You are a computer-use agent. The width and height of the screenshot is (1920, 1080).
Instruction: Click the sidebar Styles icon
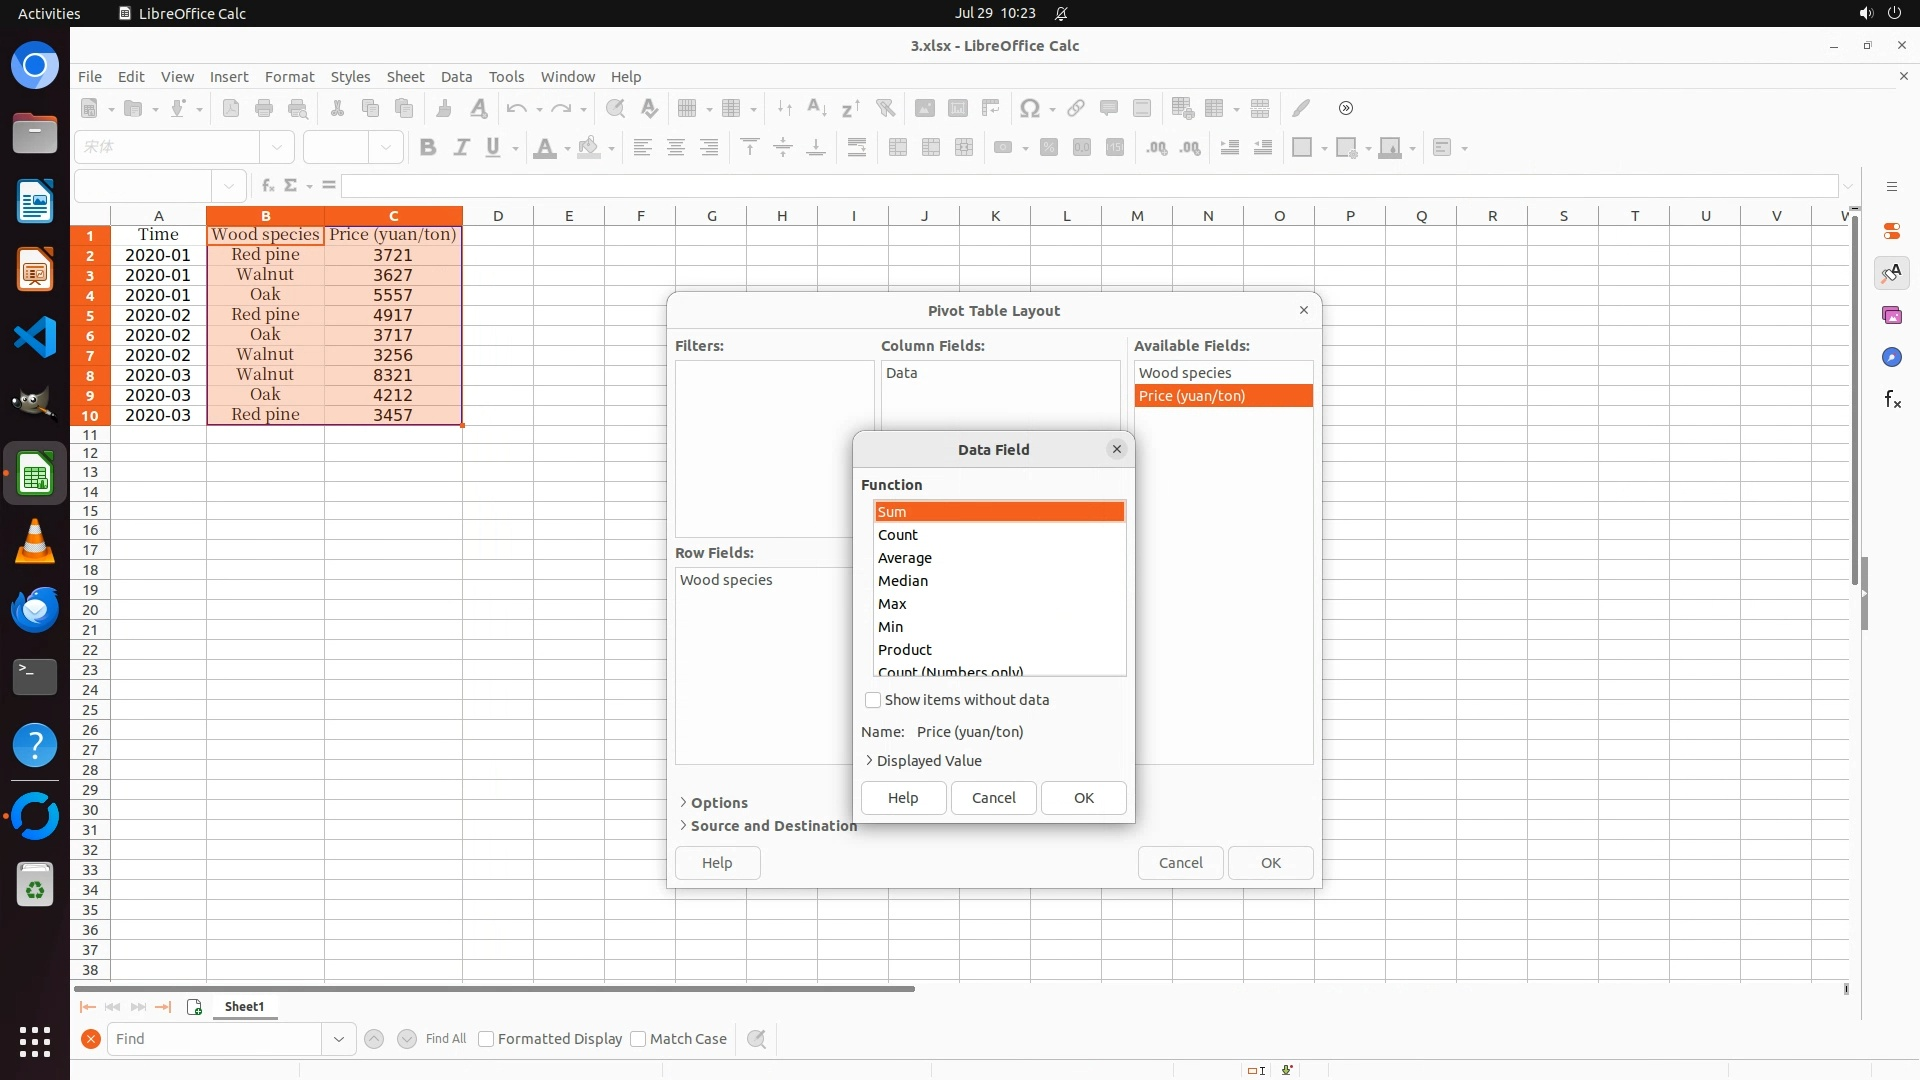tap(1892, 273)
